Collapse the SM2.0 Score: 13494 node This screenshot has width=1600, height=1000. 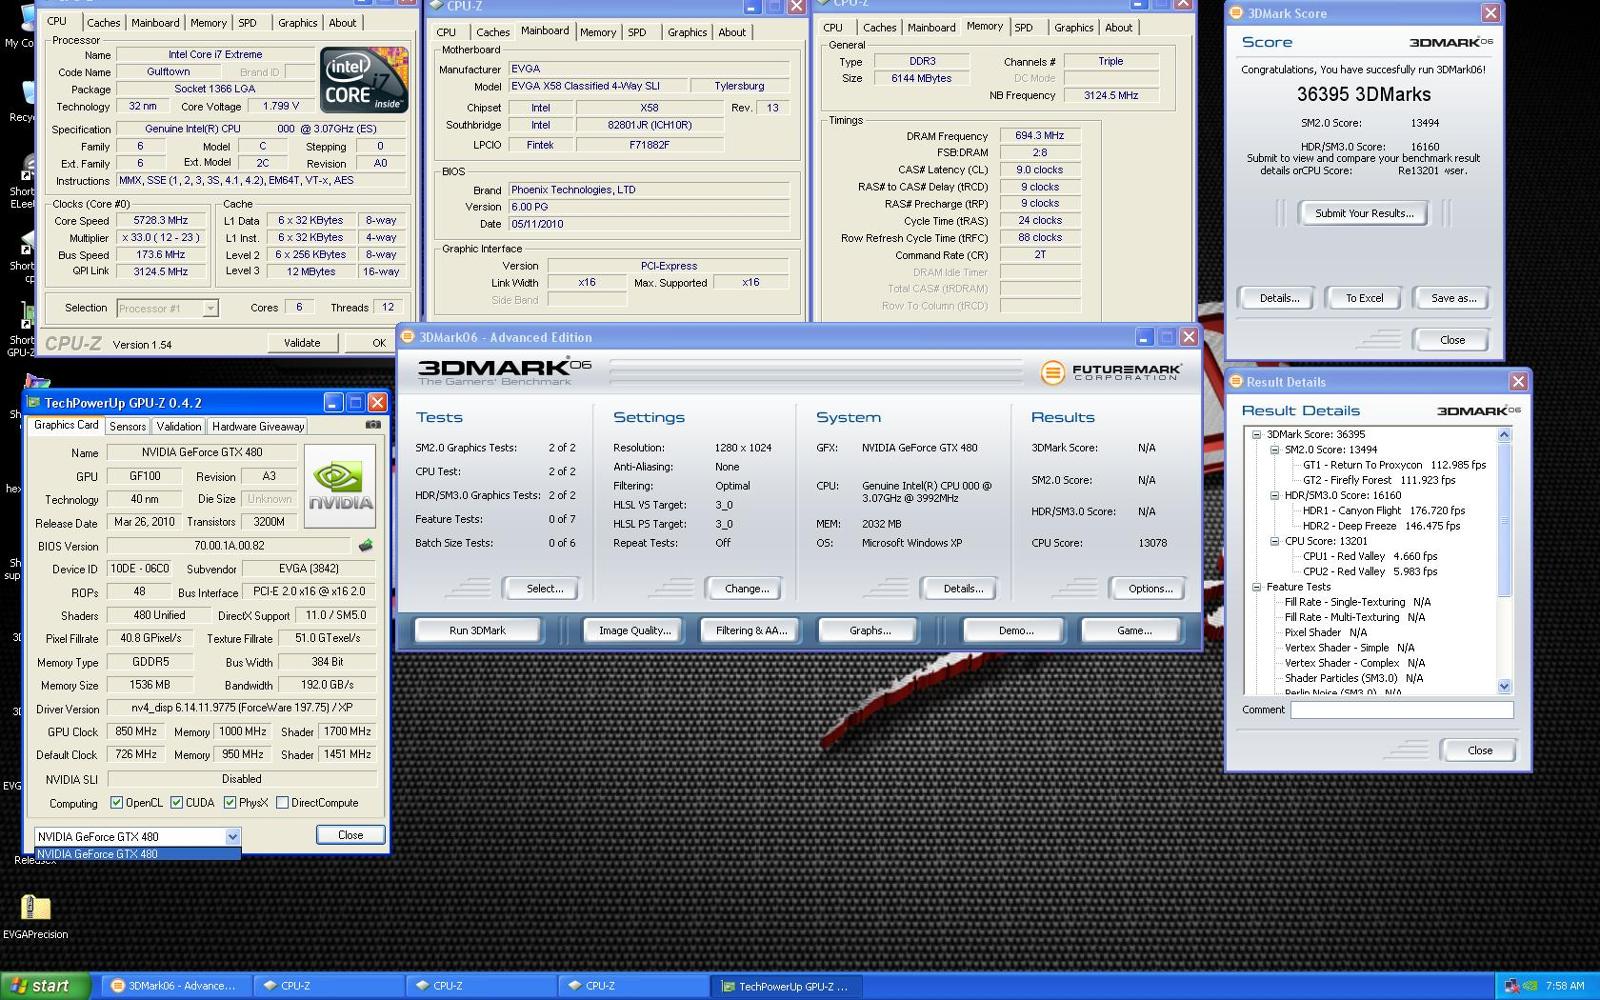pyautogui.click(x=1275, y=450)
